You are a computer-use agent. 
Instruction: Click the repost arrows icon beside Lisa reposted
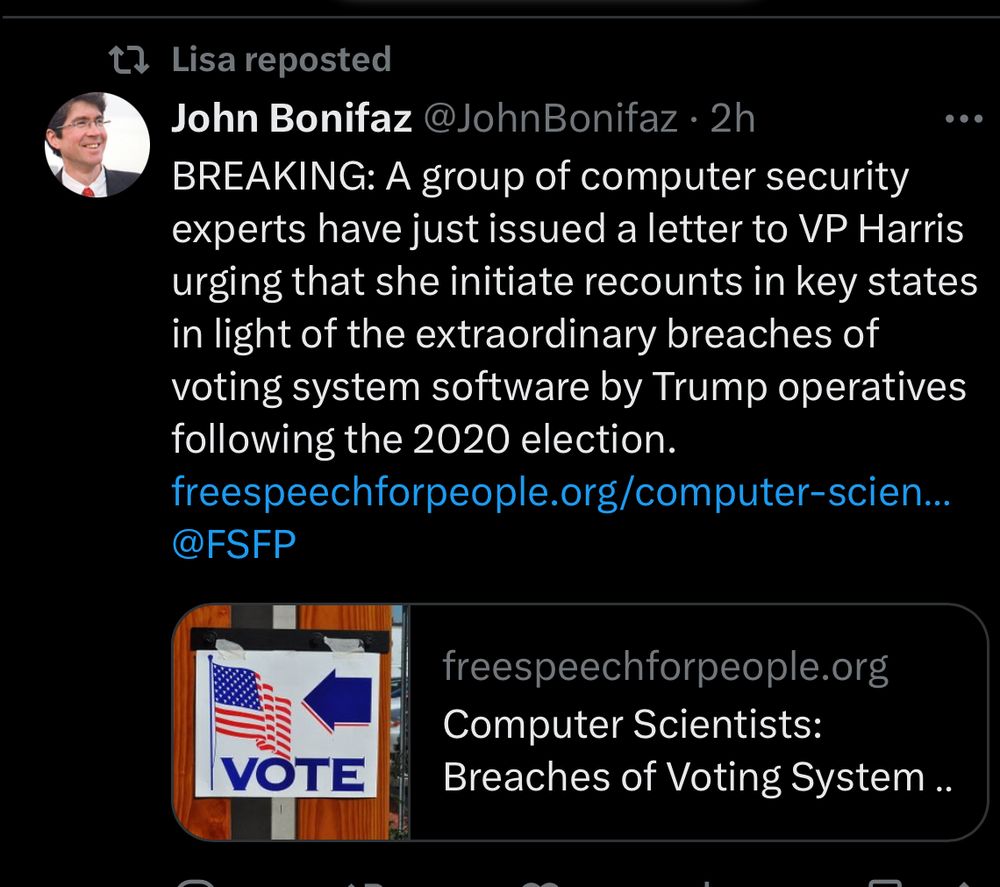128,62
